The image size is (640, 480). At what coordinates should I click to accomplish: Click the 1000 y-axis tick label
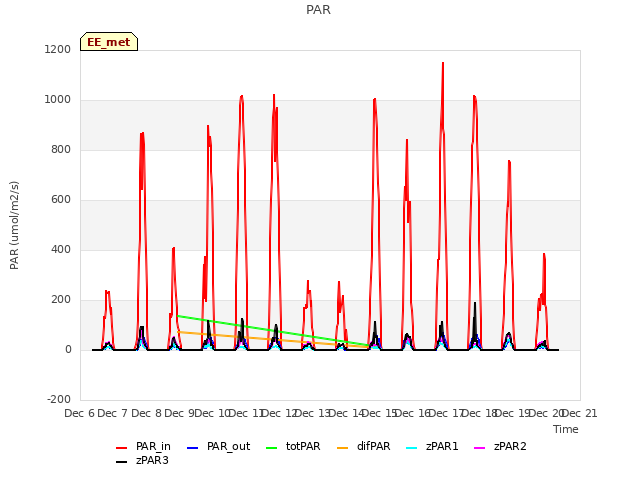[x=58, y=100]
